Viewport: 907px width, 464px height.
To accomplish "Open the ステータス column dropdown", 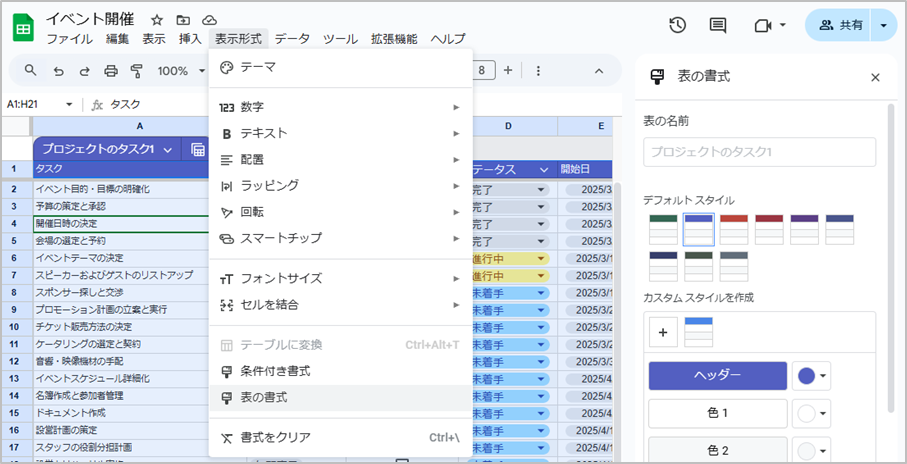I will pos(544,170).
